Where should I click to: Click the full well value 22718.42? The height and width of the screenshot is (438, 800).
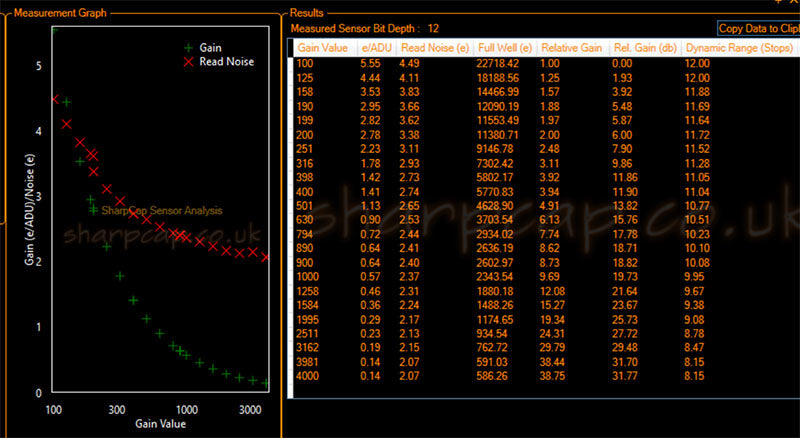pyautogui.click(x=500, y=63)
